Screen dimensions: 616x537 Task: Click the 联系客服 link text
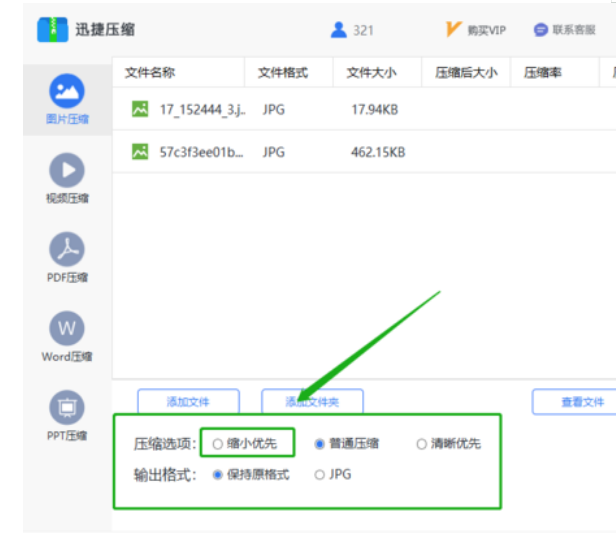click(574, 30)
